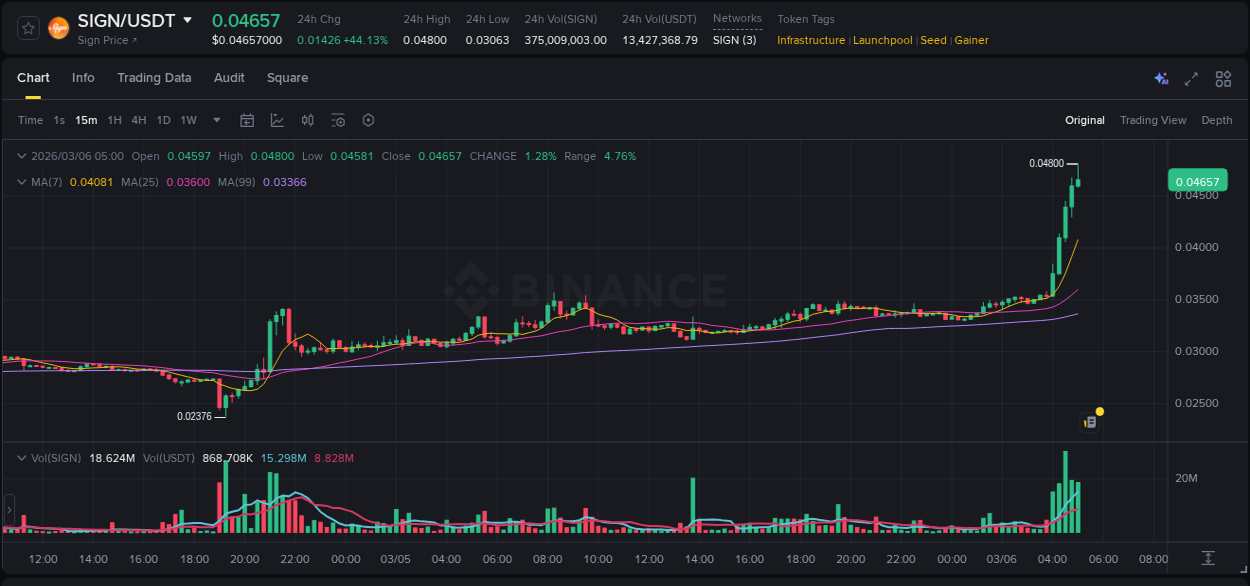Viewport: 1250px width, 586px height.
Task: Open the Trading View chart mode
Action: pyautogui.click(x=1153, y=120)
